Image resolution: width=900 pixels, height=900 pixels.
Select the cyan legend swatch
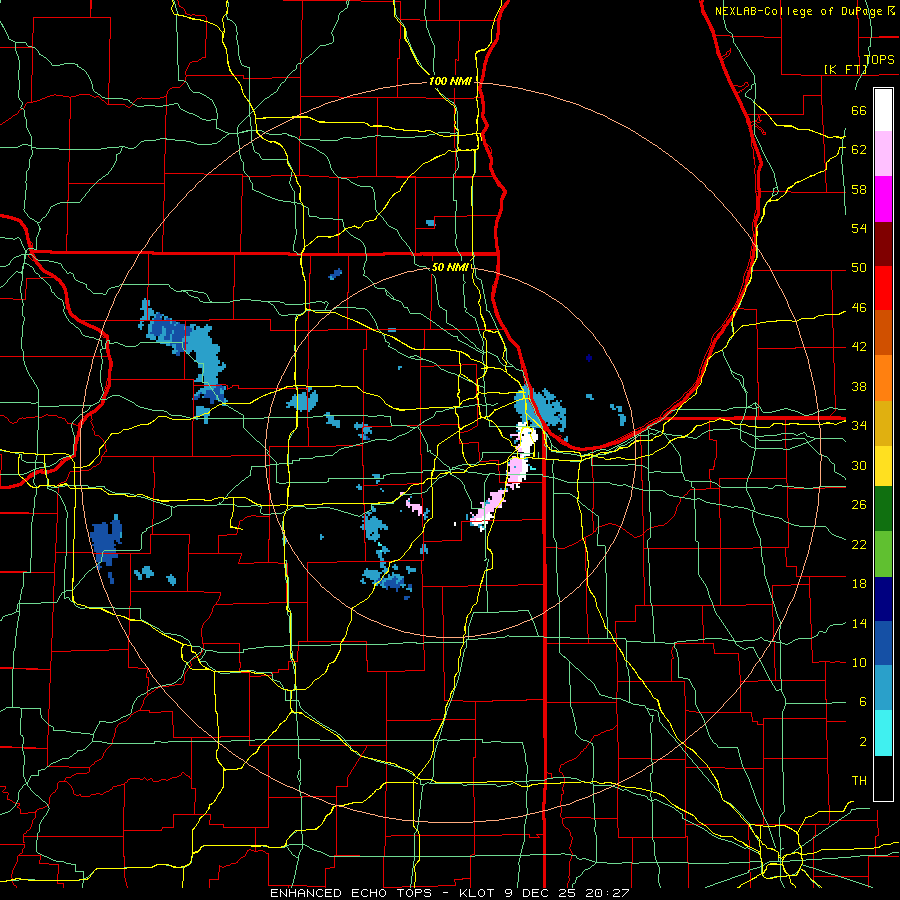tap(883, 734)
